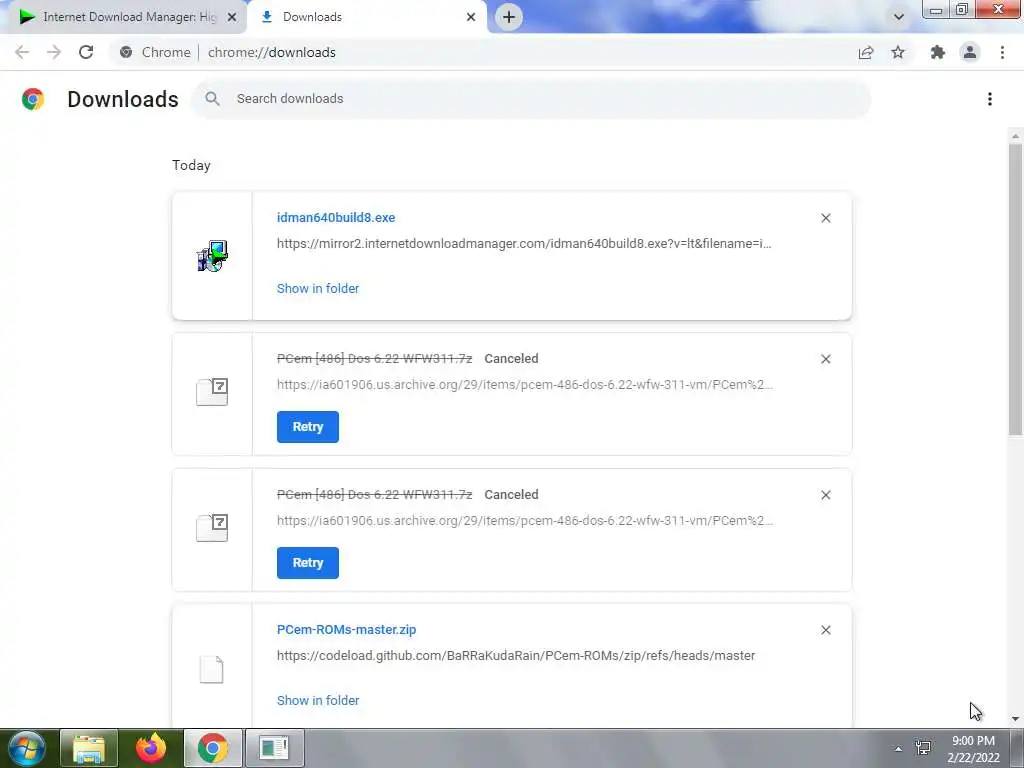Image resolution: width=1024 pixels, height=768 pixels.
Task: Show PCem-ROMs-master.zip in folder
Action: (317, 700)
